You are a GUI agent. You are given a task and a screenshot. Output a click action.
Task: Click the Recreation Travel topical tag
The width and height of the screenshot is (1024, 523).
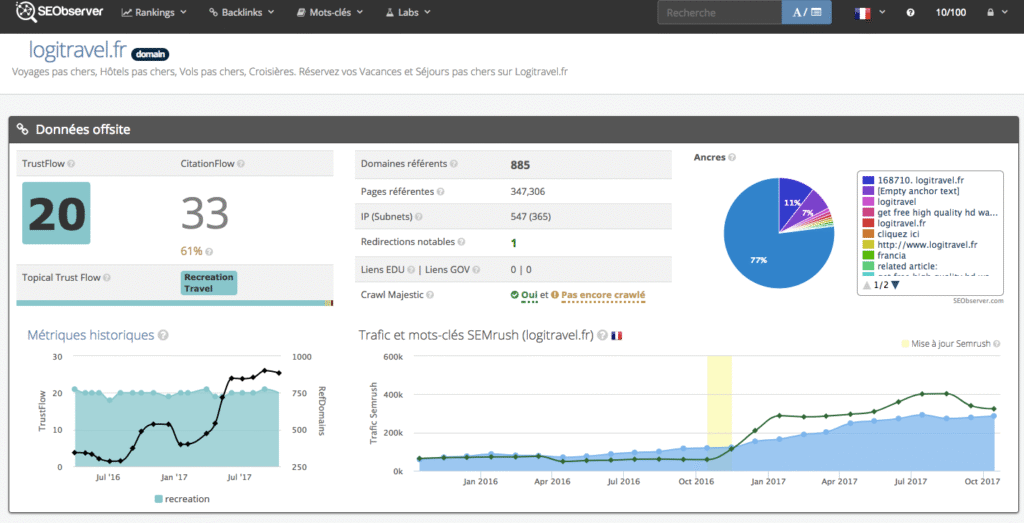click(x=208, y=282)
